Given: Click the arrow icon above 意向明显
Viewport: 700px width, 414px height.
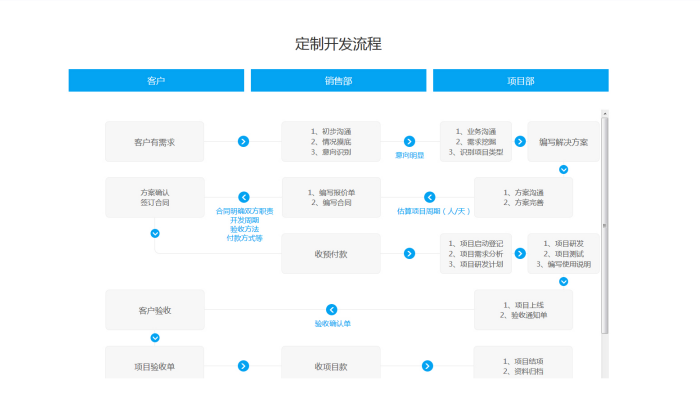Looking at the screenshot, I should tap(409, 142).
